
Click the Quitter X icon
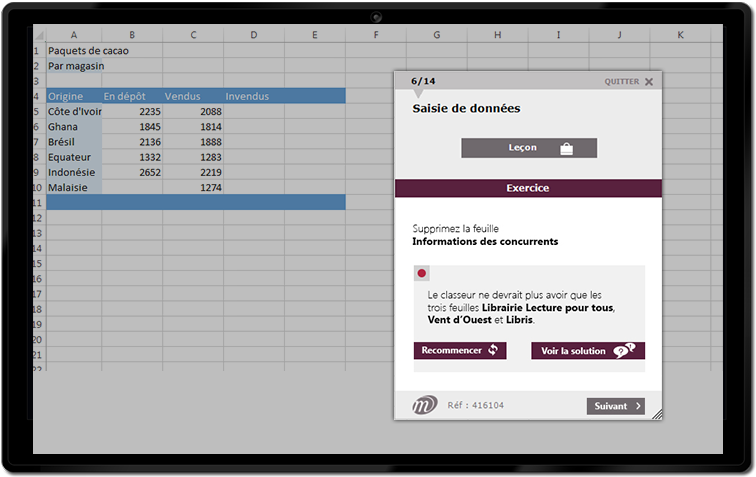(x=648, y=82)
